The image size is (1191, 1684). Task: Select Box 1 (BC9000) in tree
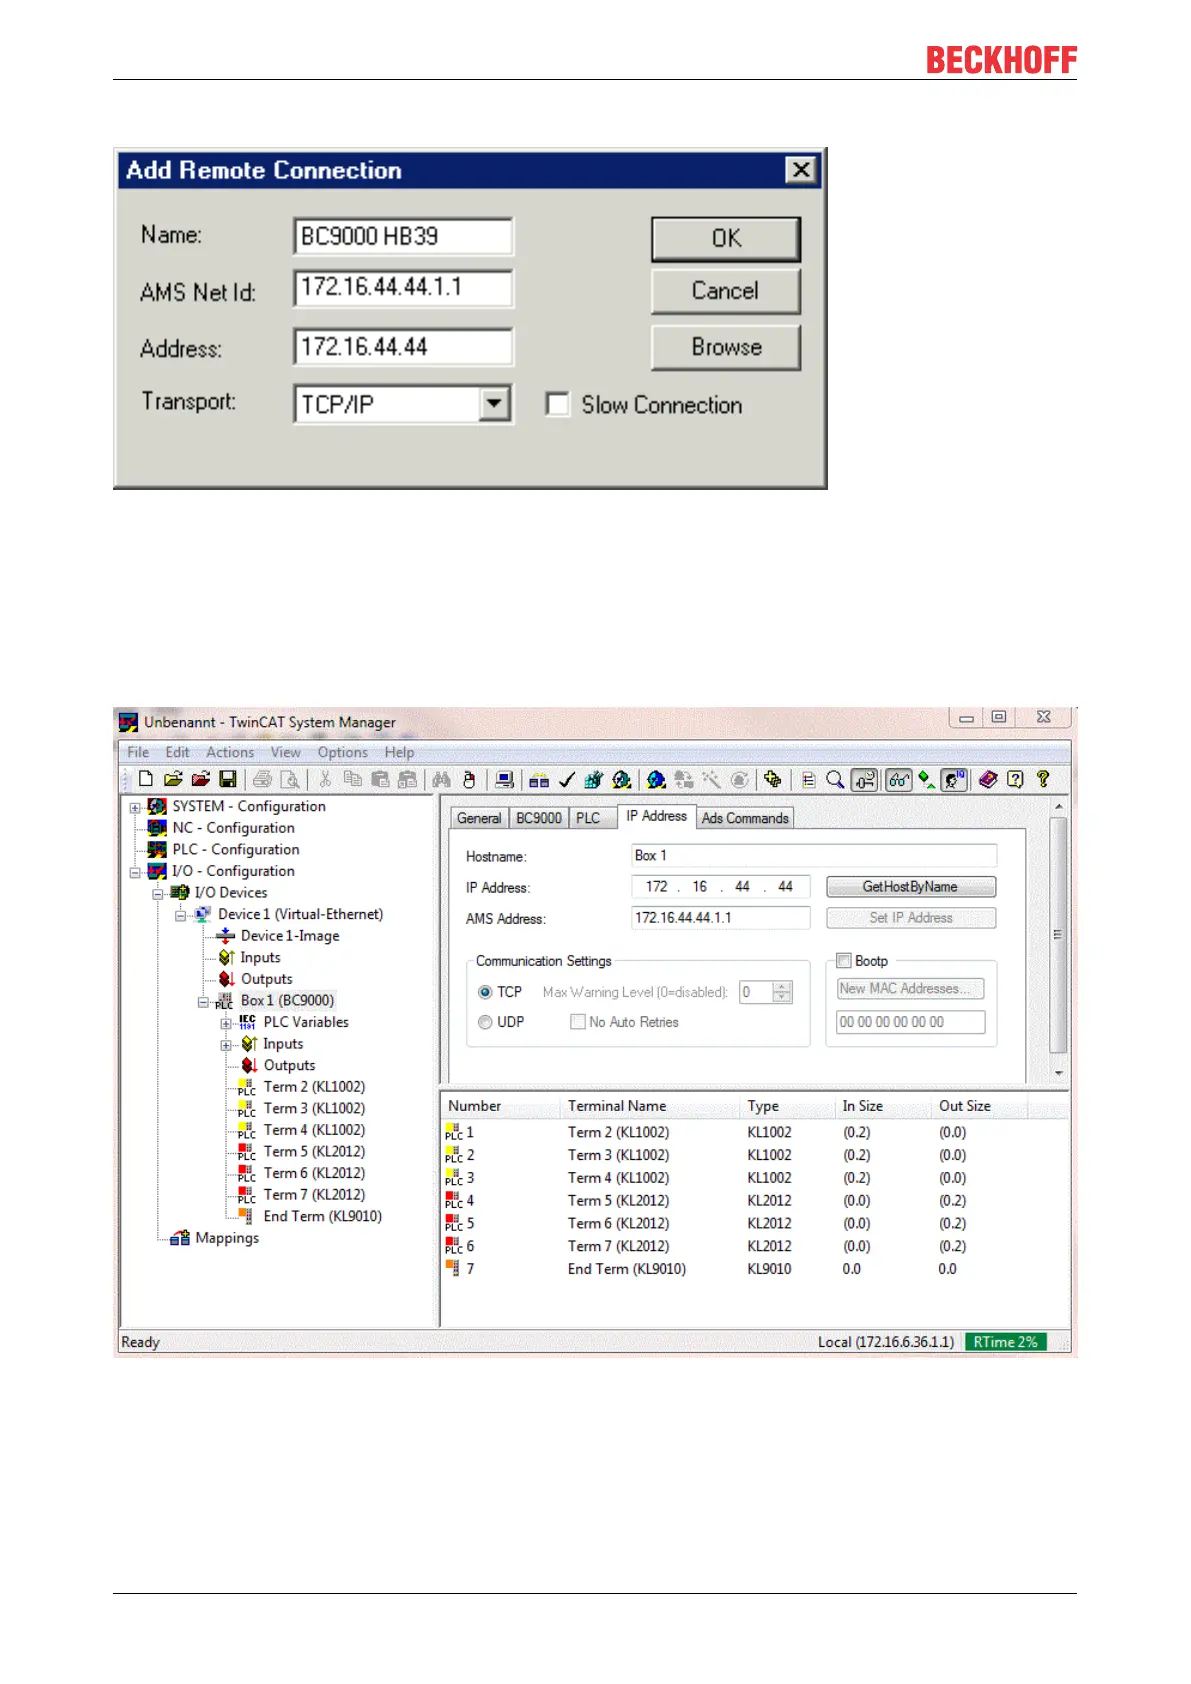tap(287, 1000)
